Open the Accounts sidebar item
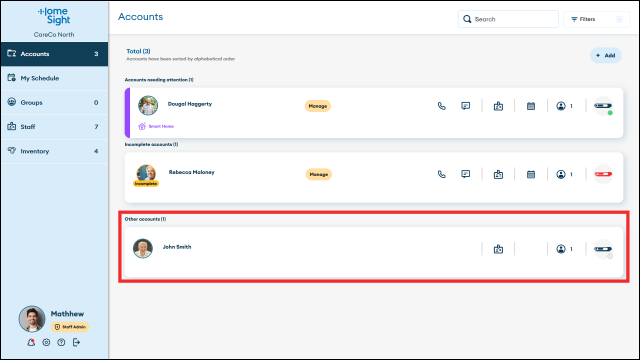640x360 pixels. [54, 54]
